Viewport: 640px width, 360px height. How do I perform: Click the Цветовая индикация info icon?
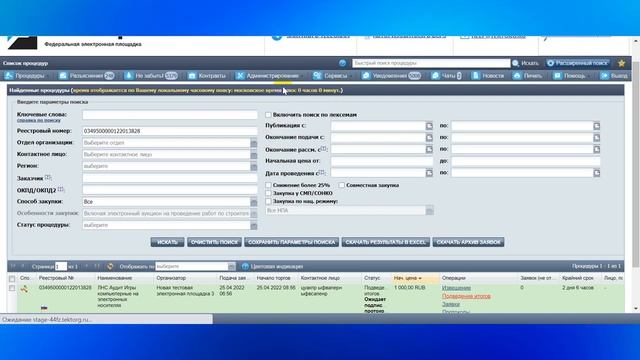(245, 267)
